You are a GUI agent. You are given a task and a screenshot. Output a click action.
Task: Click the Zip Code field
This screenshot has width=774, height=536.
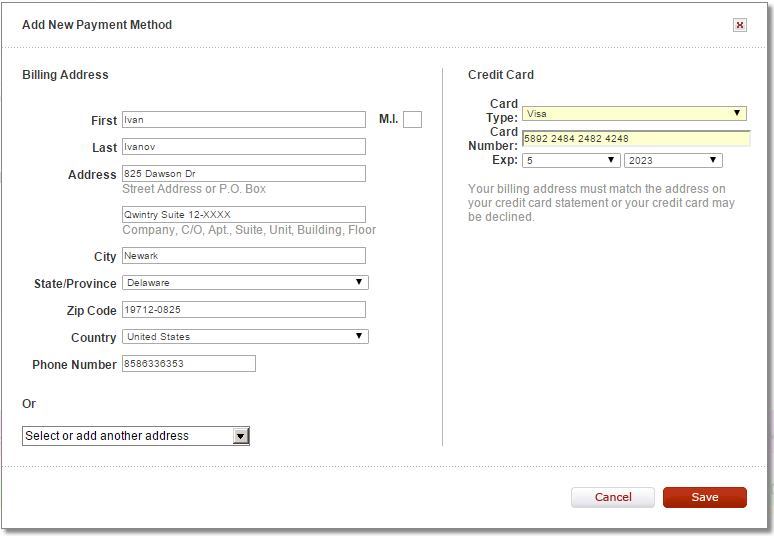click(x=244, y=309)
